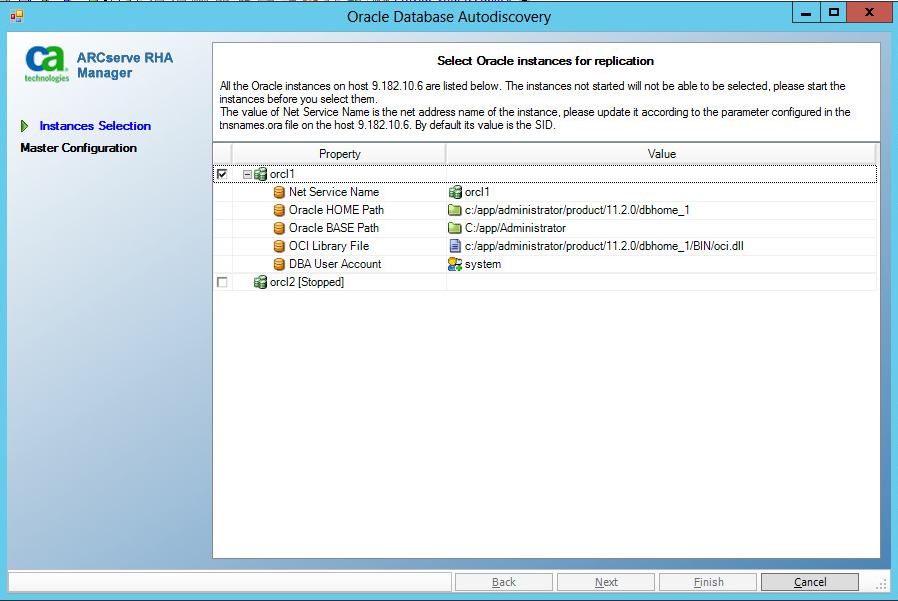Open the Instances Selection step
898x601 pixels.
point(95,125)
